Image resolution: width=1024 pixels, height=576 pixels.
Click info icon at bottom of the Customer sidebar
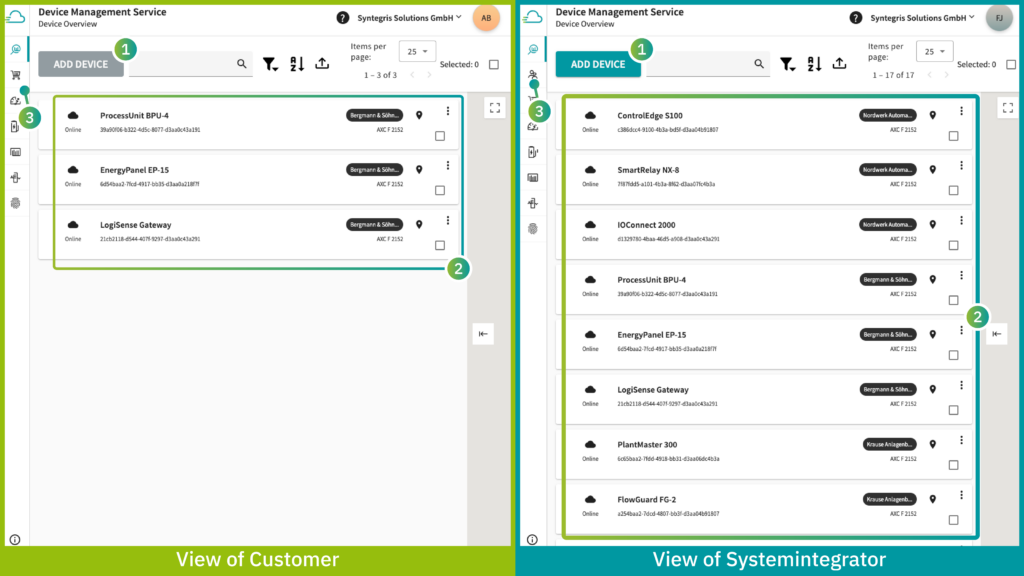tap(15, 539)
